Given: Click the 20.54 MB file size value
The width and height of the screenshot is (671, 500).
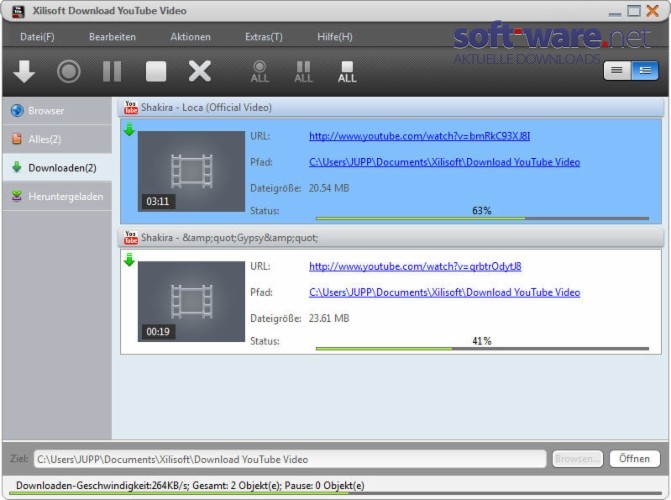Looking at the screenshot, I should click(x=329, y=188).
